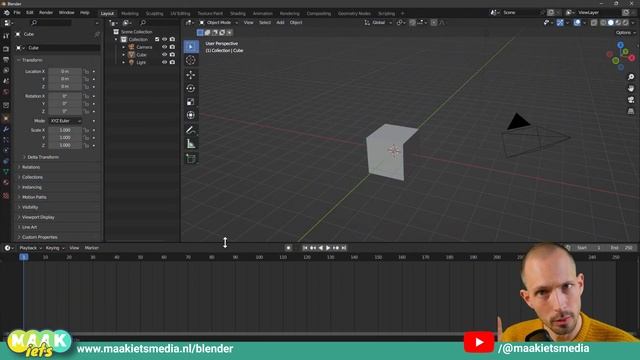This screenshot has height=360, width=640.
Task: Open the timeline Marker menu
Action: pos(91,248)
